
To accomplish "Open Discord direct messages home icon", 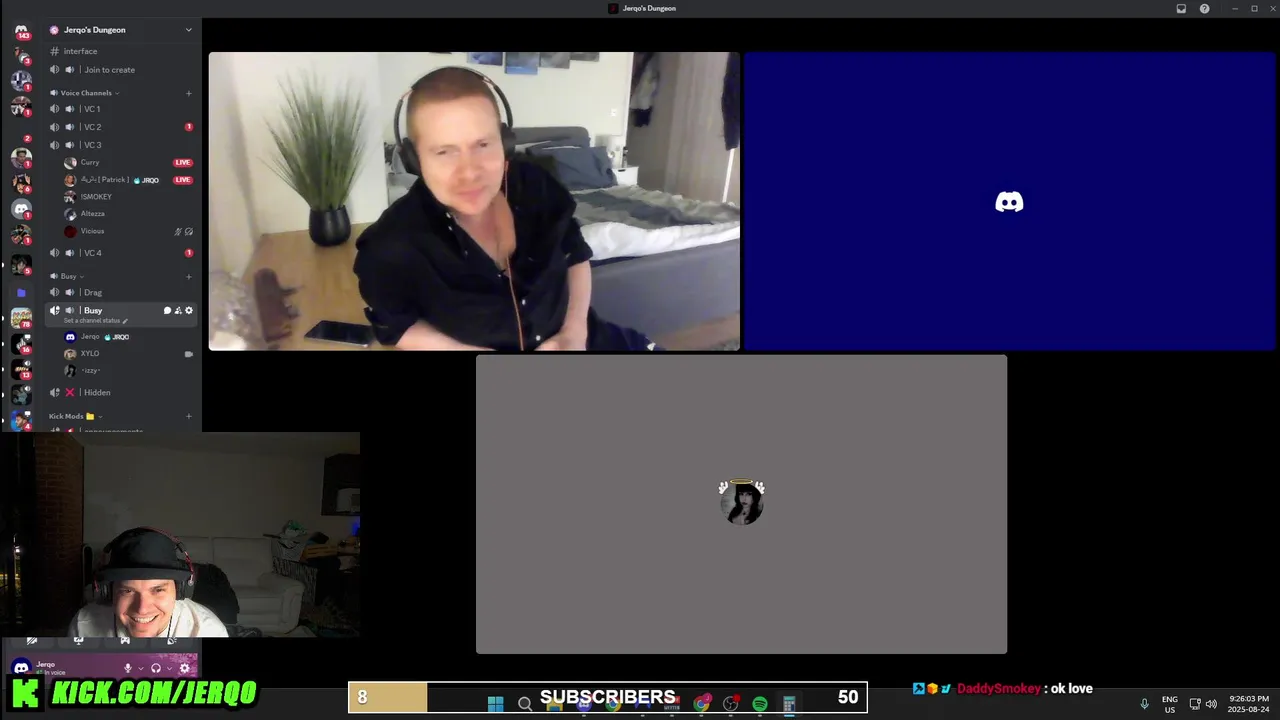I will coord(21,32).
